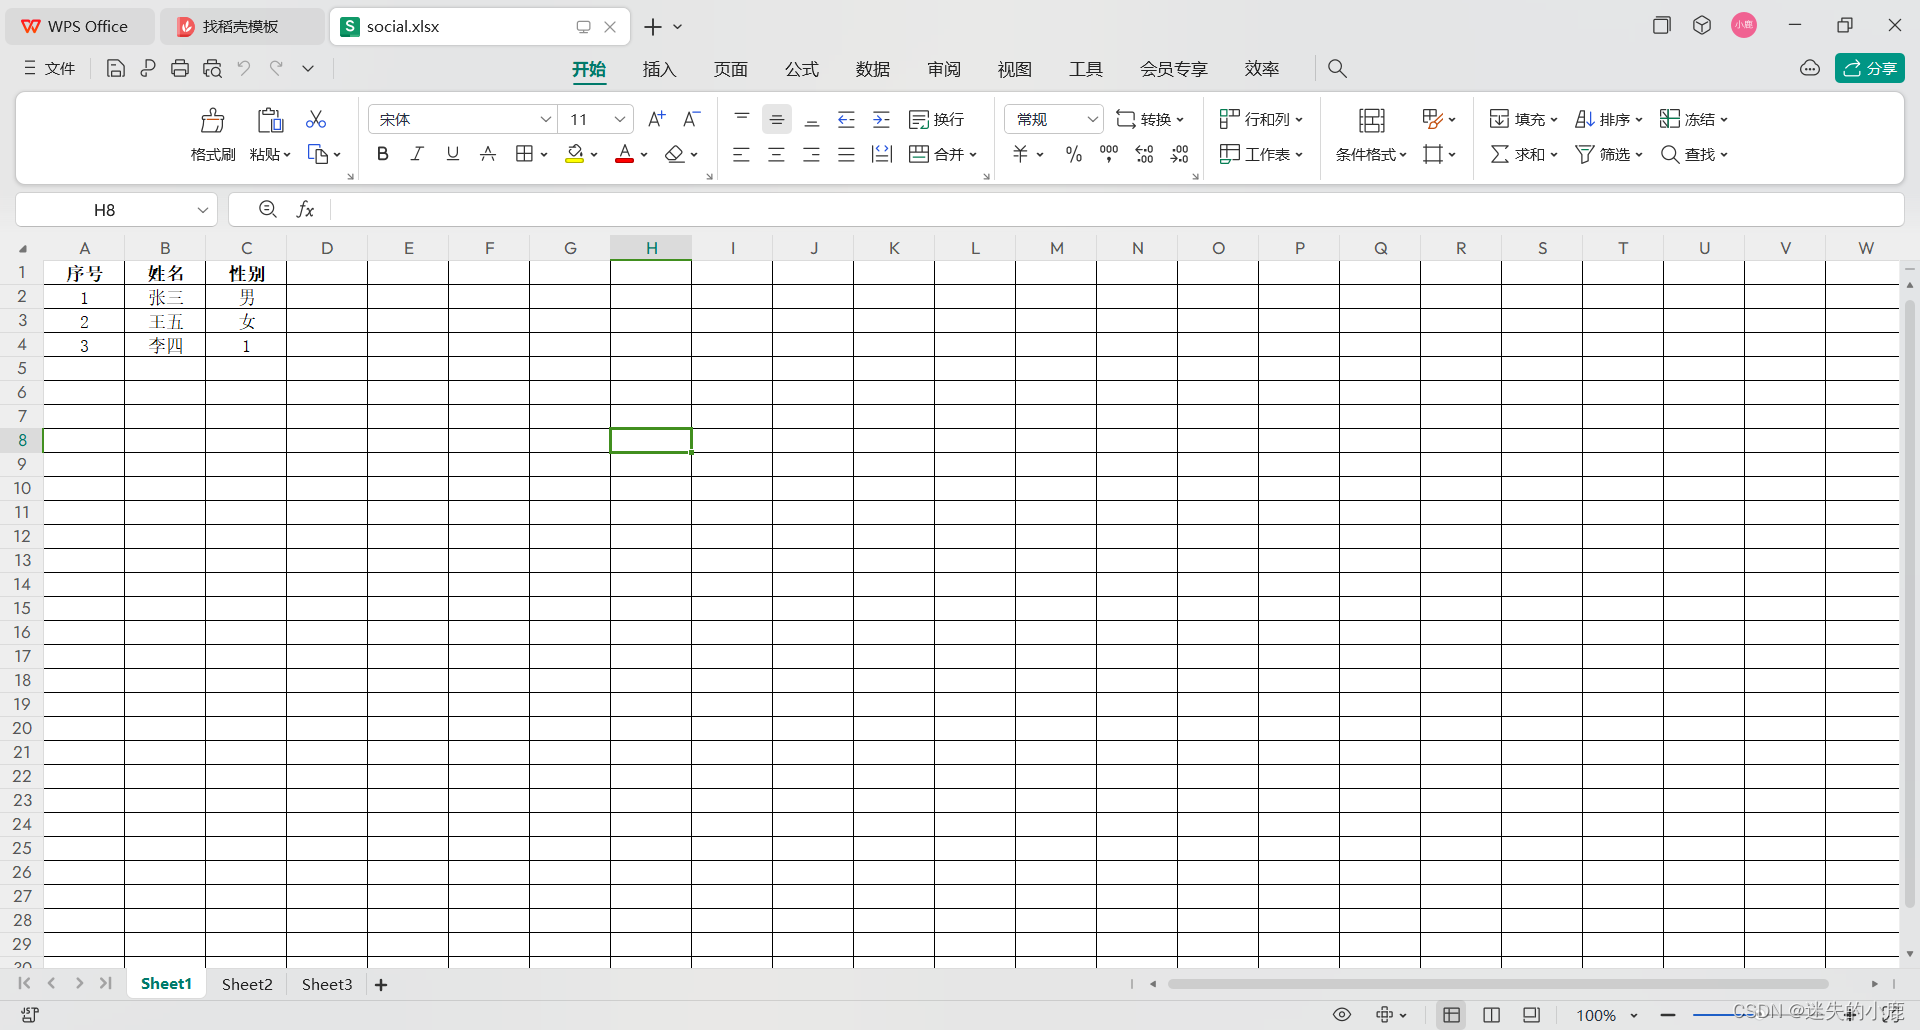Viewport: 1920px width, 1030px height.
Task: Click the increase indent icon
Action: [881, 119]
